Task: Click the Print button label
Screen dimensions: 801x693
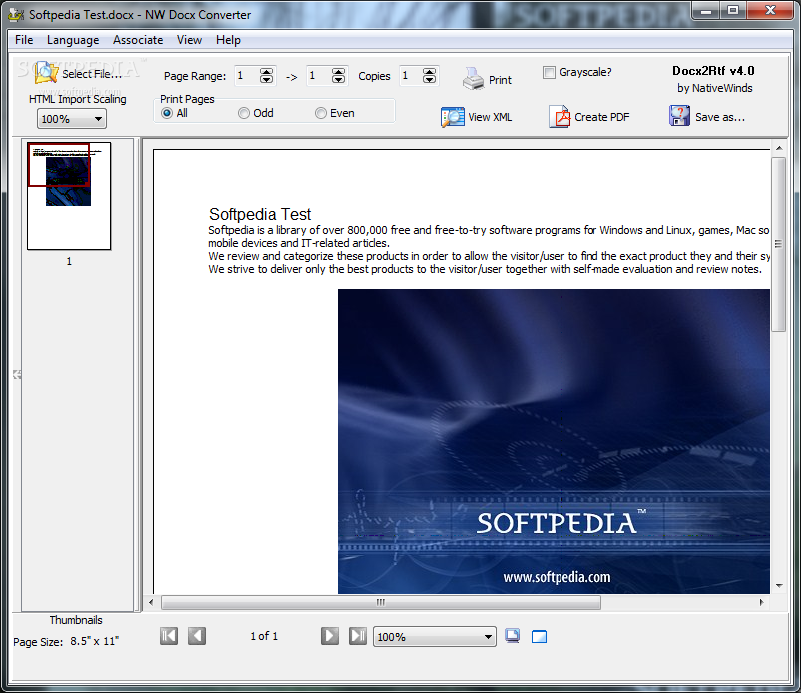Action: pyautogui.click(x=500, y=80)
